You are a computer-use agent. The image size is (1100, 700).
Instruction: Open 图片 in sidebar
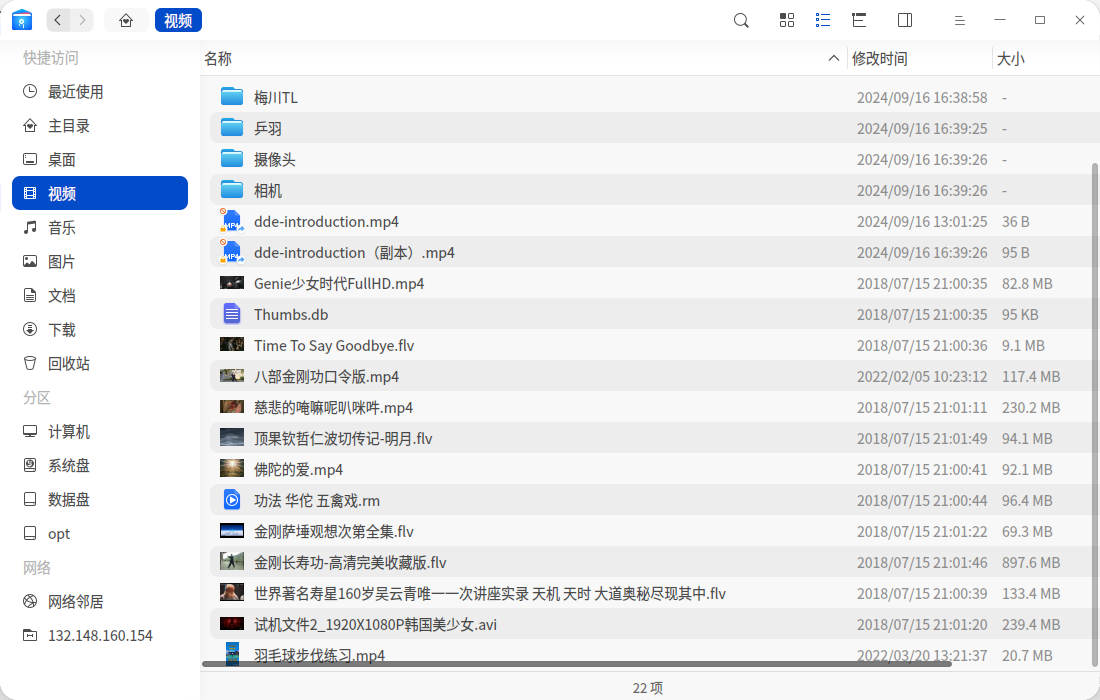tap(100, 262)
